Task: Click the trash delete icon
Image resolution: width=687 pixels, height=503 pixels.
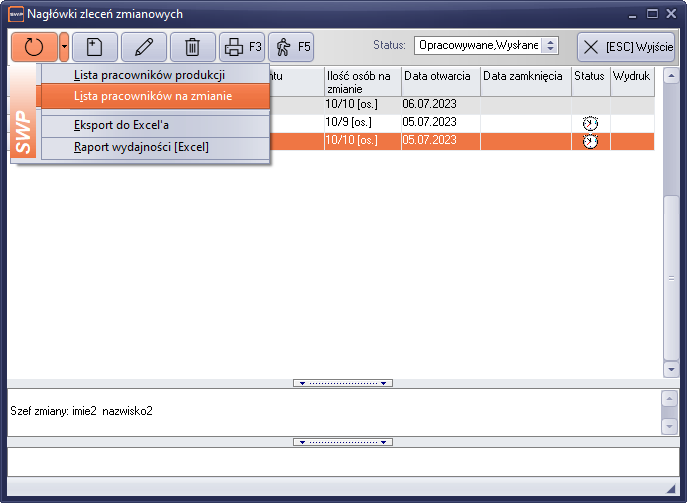Action: (192, 47)
